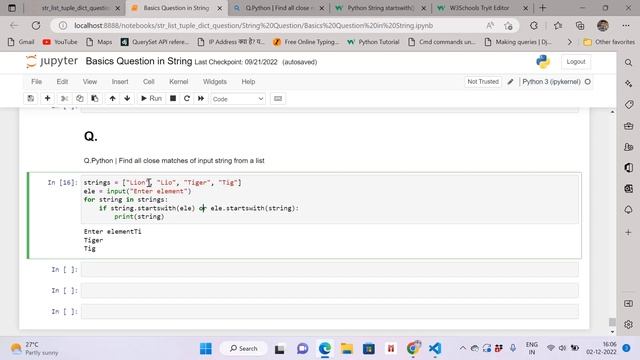Switch to Q.Python Find all close tab

(x=278, y=8)
